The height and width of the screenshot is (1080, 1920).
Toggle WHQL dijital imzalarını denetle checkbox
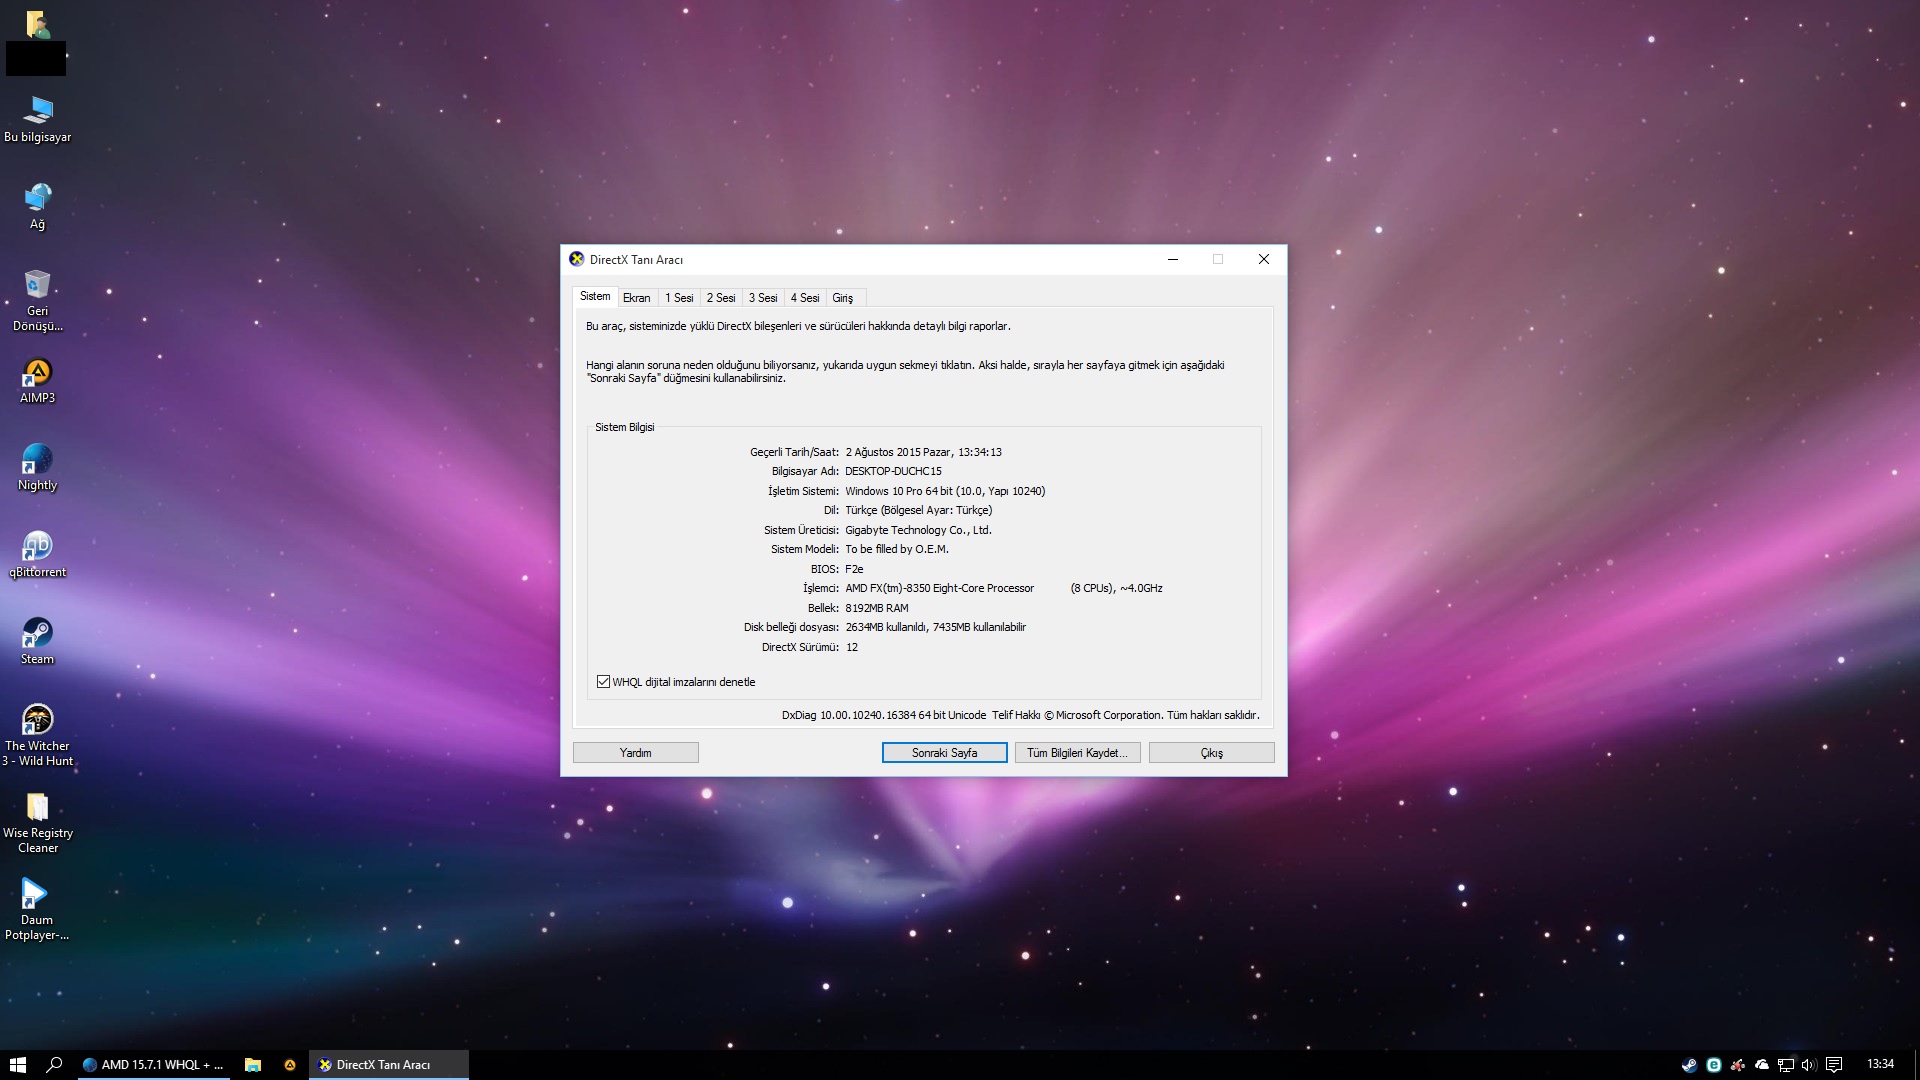pos(605,682)
